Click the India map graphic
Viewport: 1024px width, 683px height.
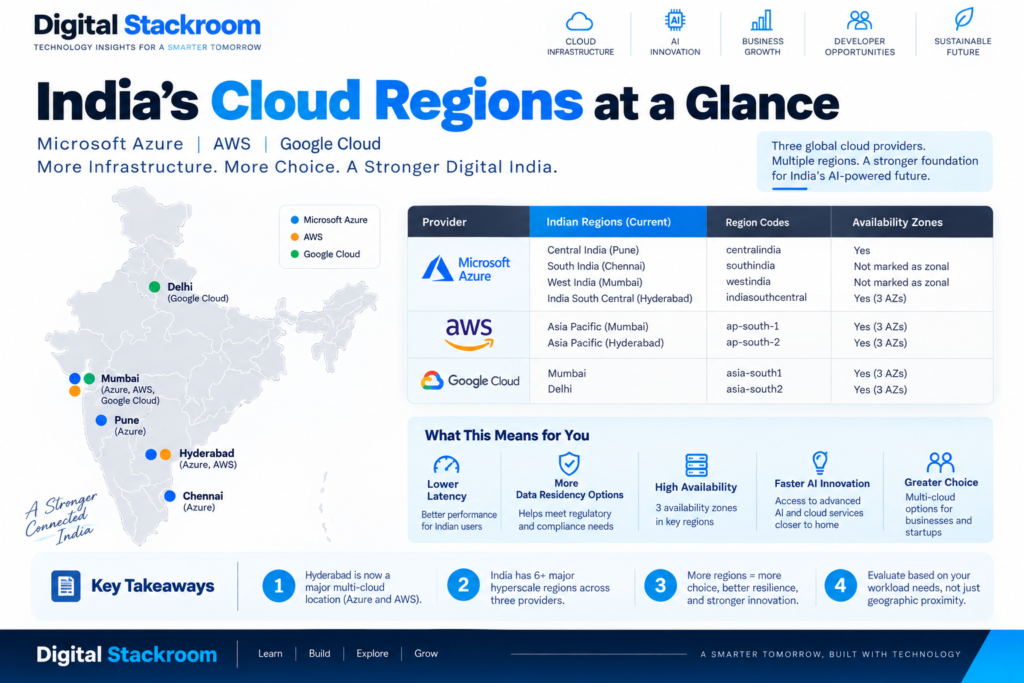[x=211, y=366]
